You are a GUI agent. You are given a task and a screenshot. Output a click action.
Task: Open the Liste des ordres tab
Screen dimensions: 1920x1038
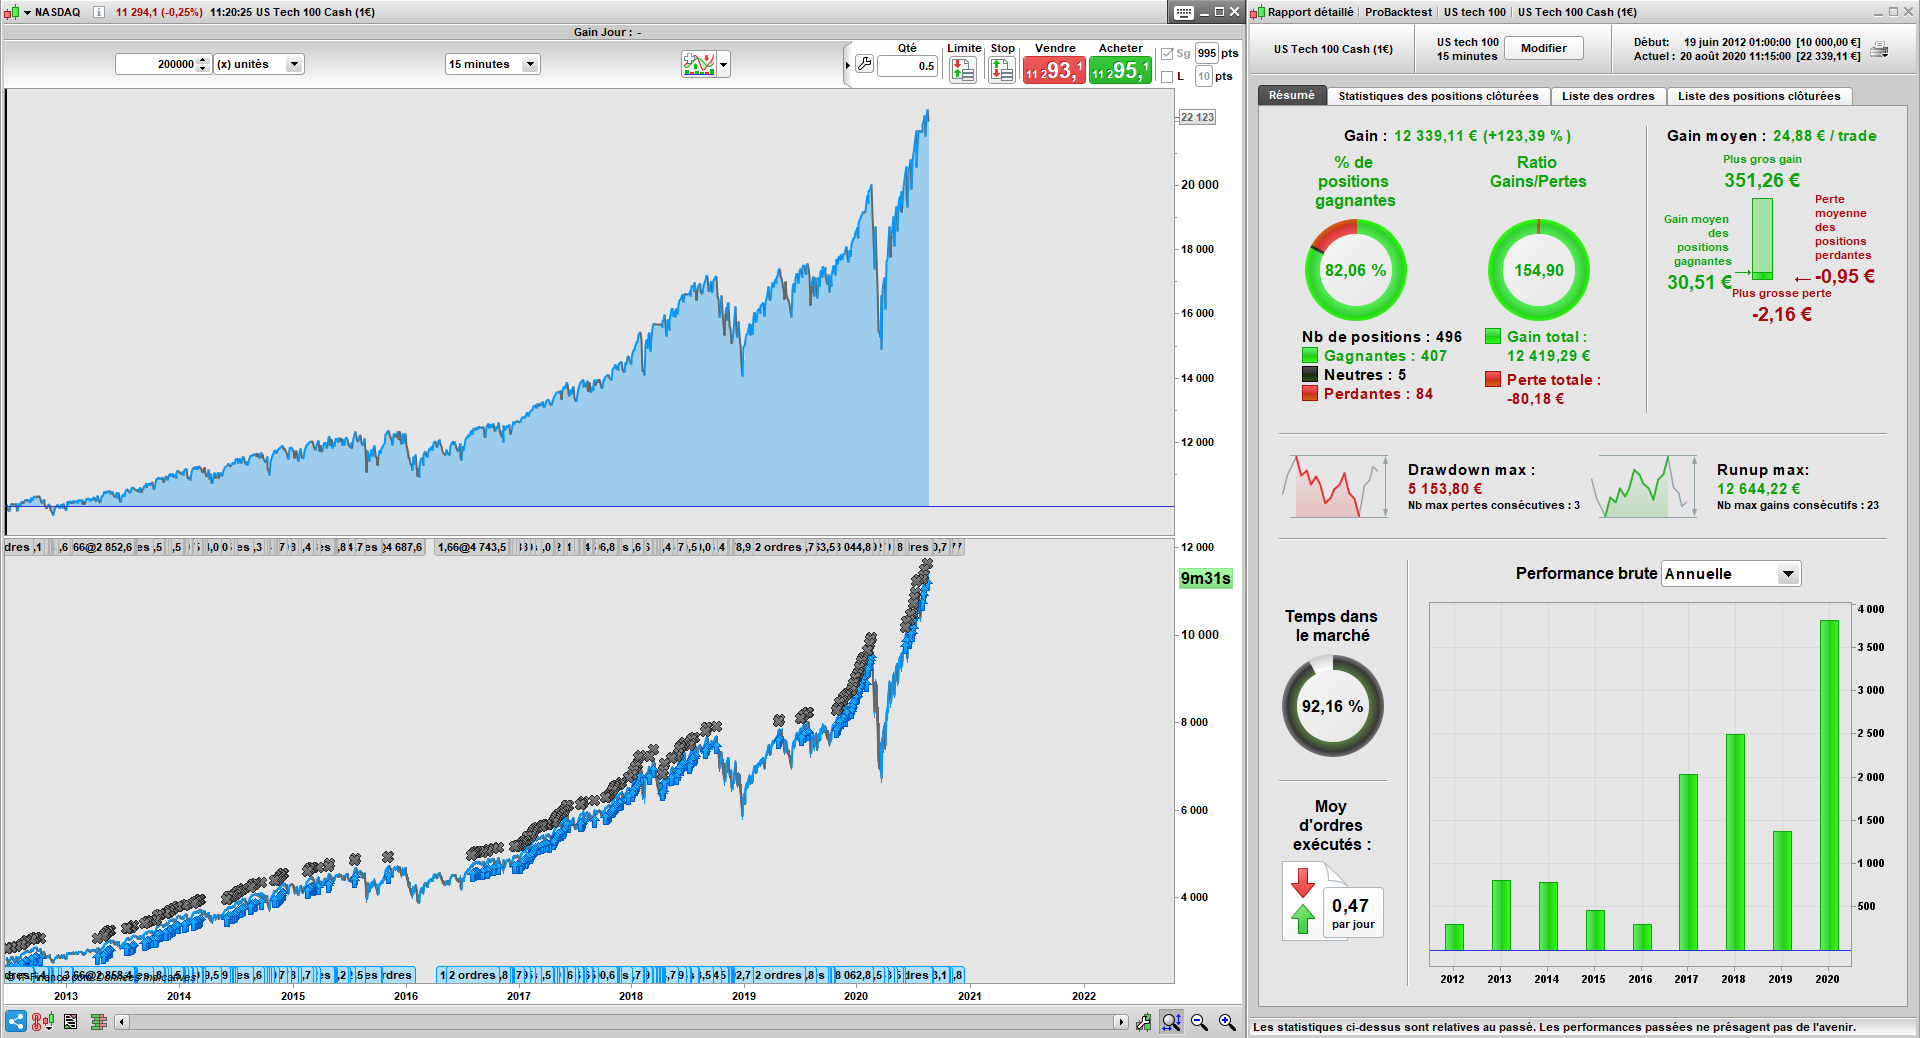pos(1608,96)
